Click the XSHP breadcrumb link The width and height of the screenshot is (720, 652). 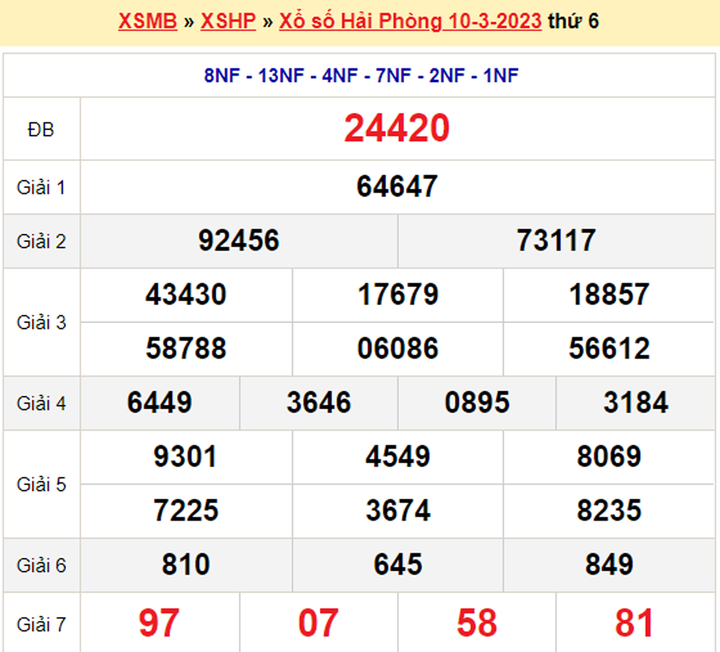tap(227, 21)
